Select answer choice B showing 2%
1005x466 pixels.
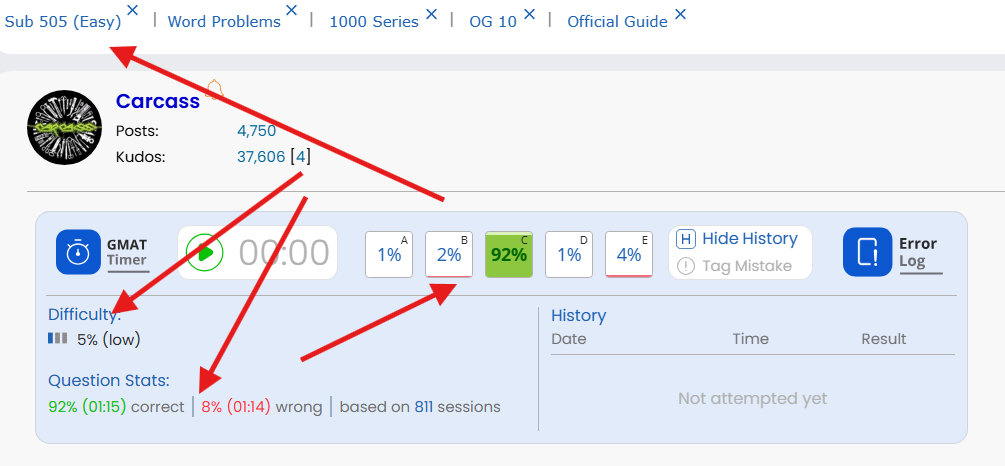pos(449,254)
